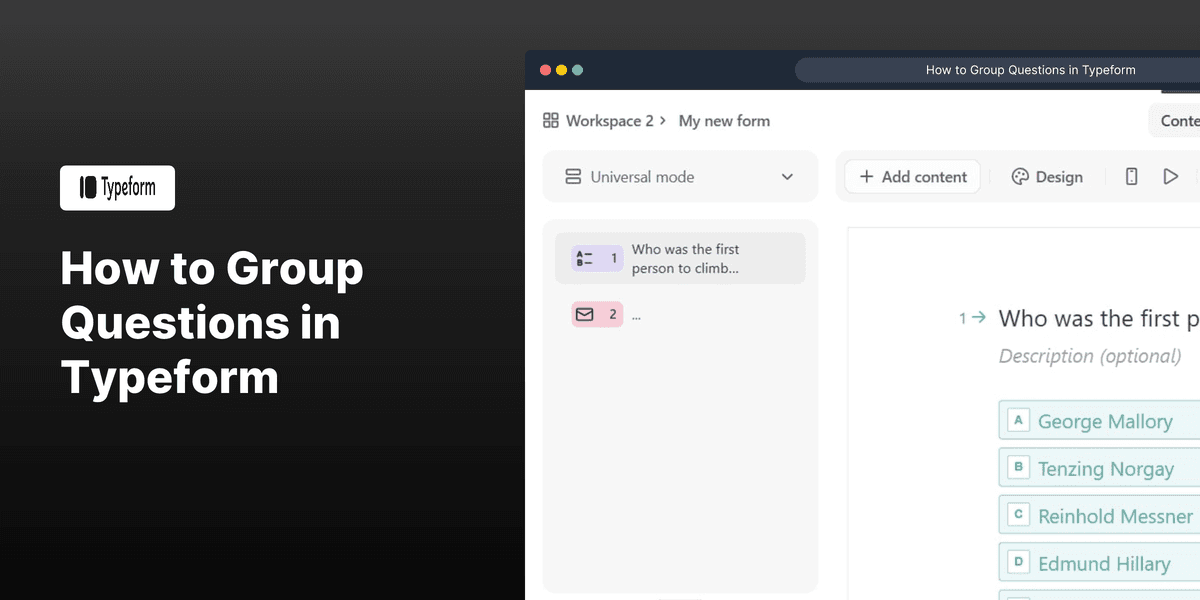Screen dimensions: 1200x600
Task: Open the workspace grid icon
Action: point(550,120)
